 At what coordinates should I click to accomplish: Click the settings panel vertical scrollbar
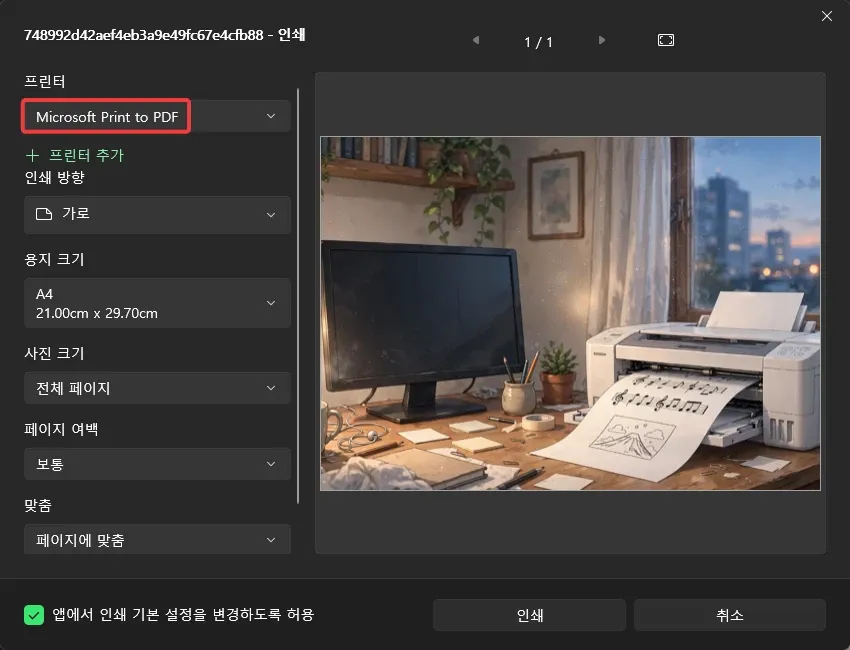pyautogui.click(x=298, y=297)
